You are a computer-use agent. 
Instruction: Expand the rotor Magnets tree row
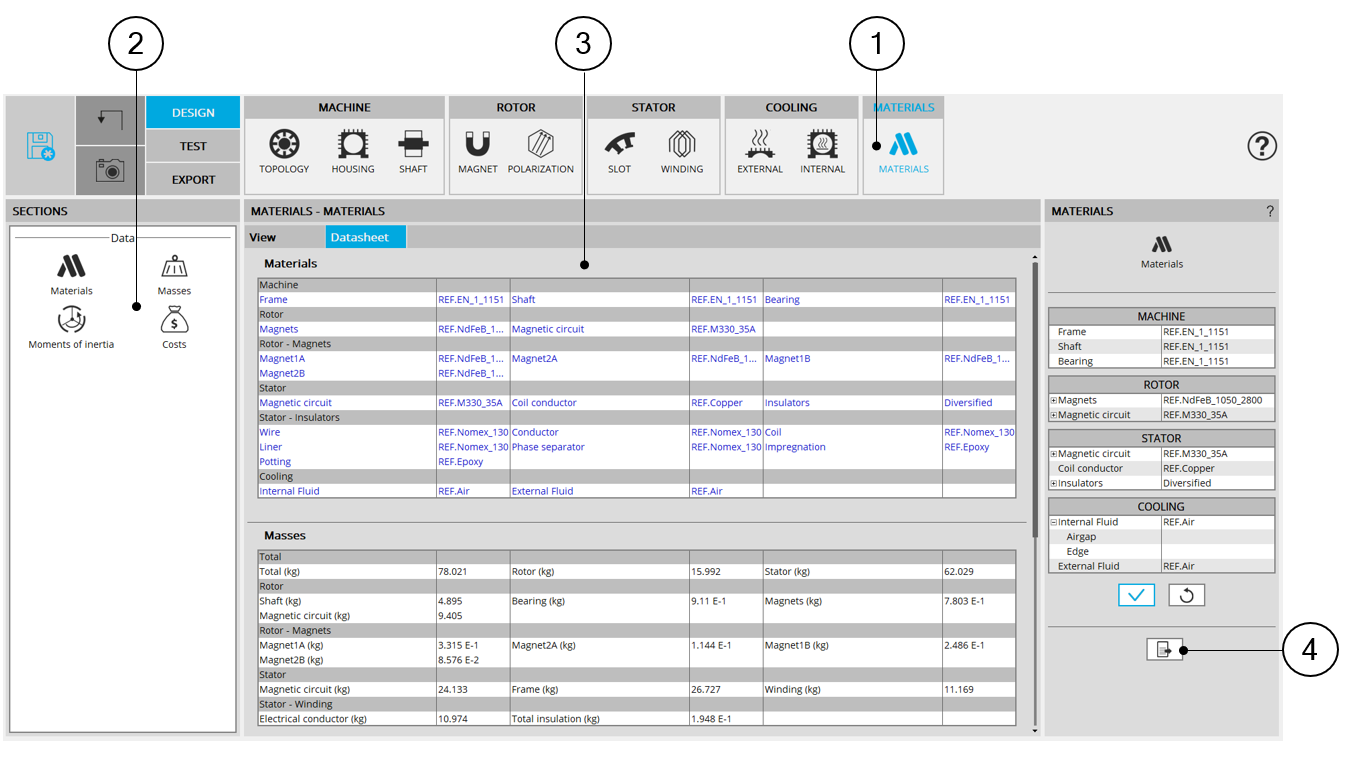coord(1054,401)
